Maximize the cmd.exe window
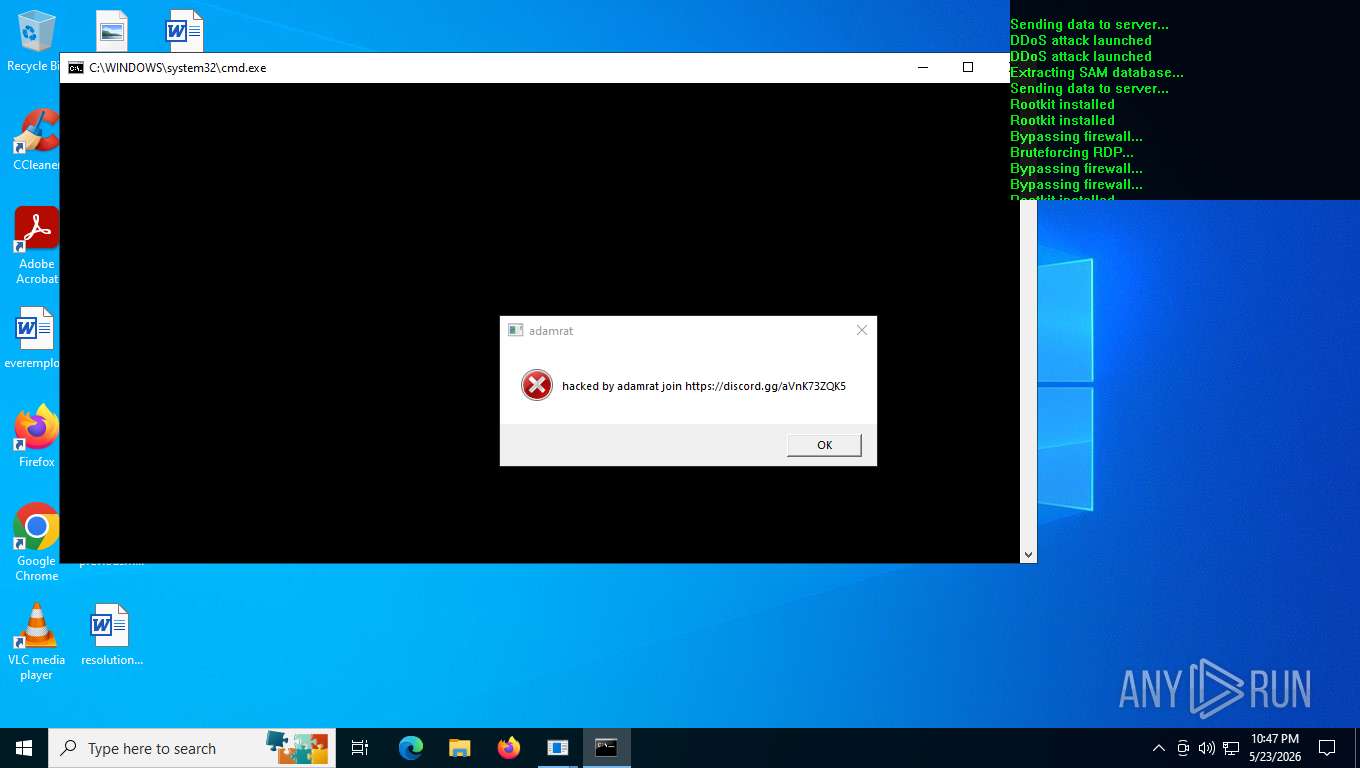 (x=967, y=67)
